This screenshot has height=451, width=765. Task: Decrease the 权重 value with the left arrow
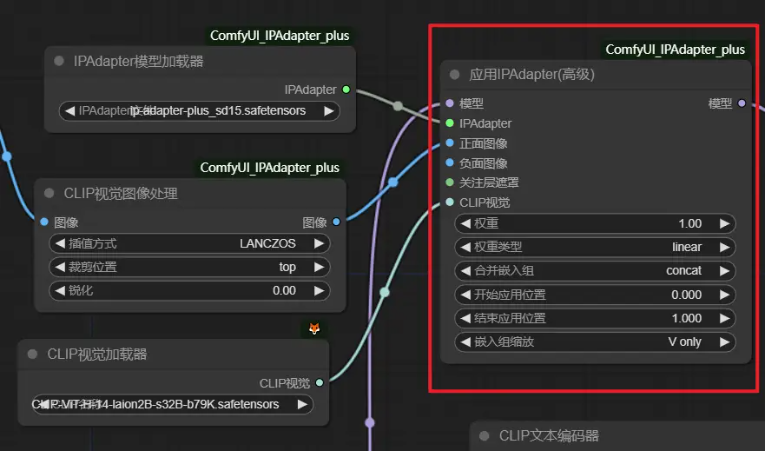pos(465,224)
